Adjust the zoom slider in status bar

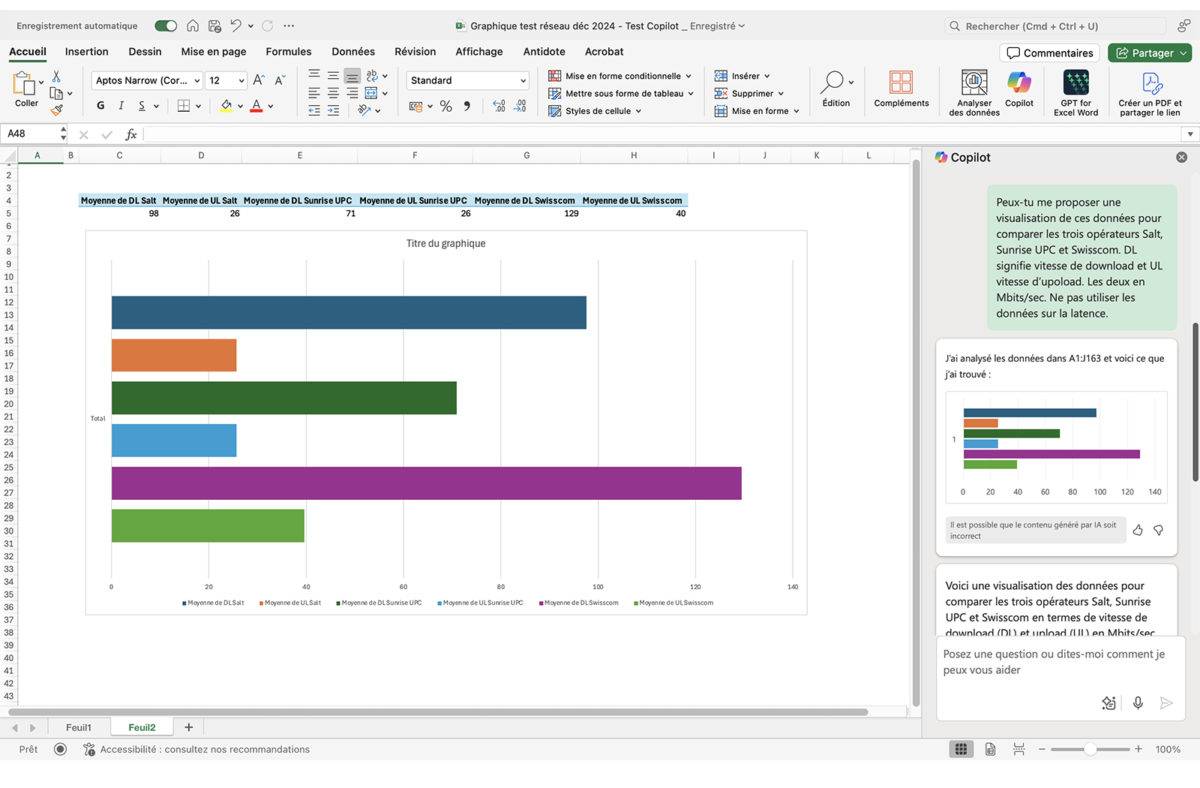[1090, 749]
